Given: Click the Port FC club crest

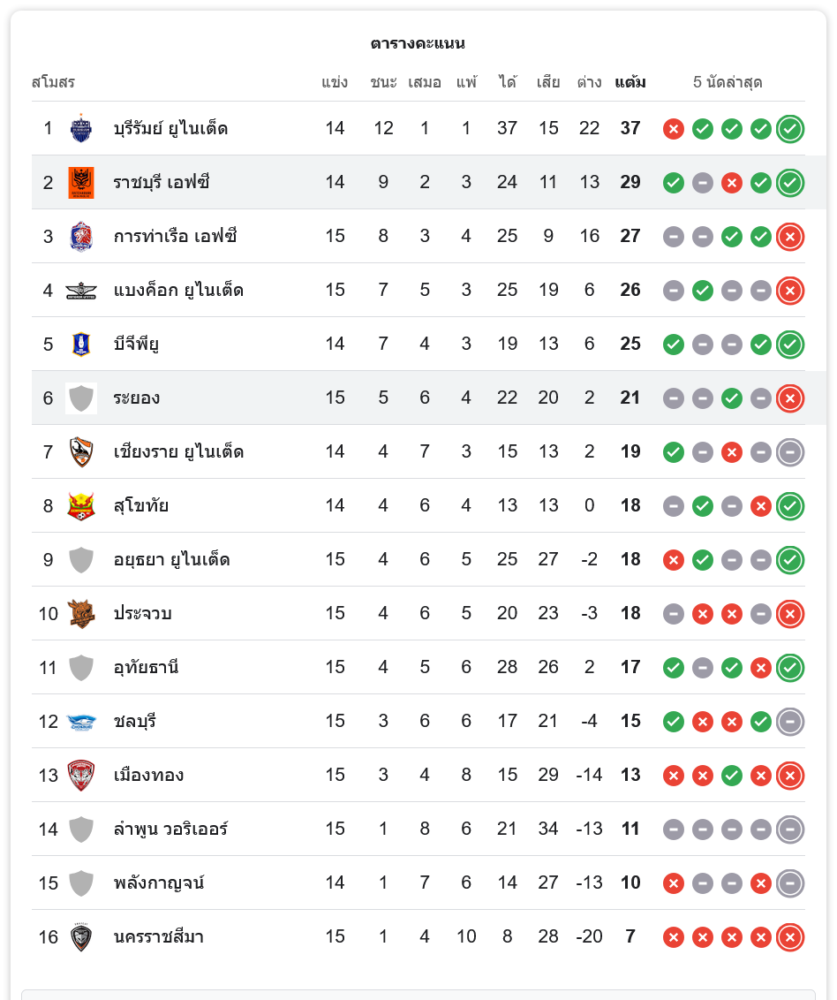Looking at the screenshot, I should click(81, 236).
